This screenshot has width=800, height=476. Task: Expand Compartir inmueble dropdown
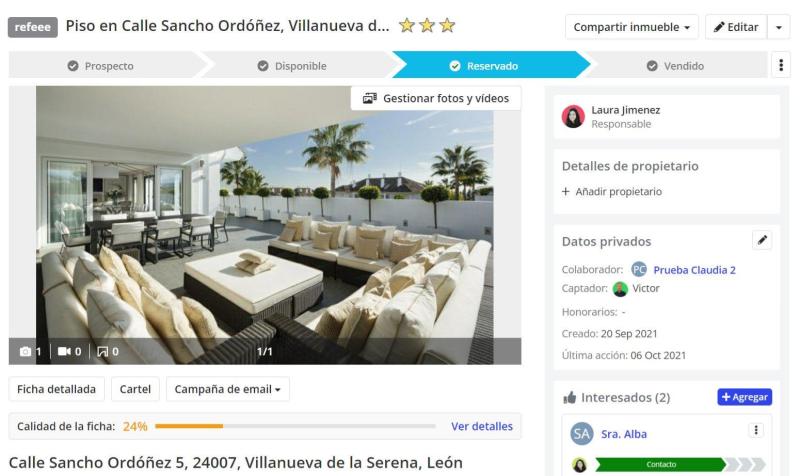coord(632,27)
